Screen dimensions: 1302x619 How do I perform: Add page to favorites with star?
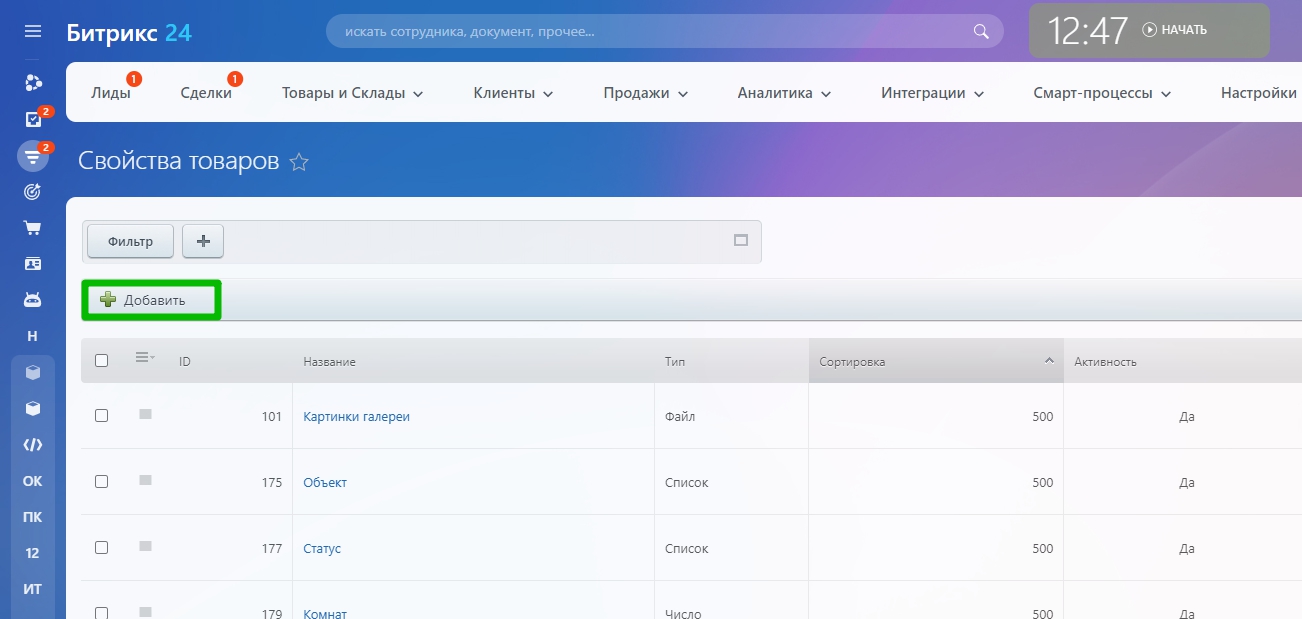click(298, 162)
